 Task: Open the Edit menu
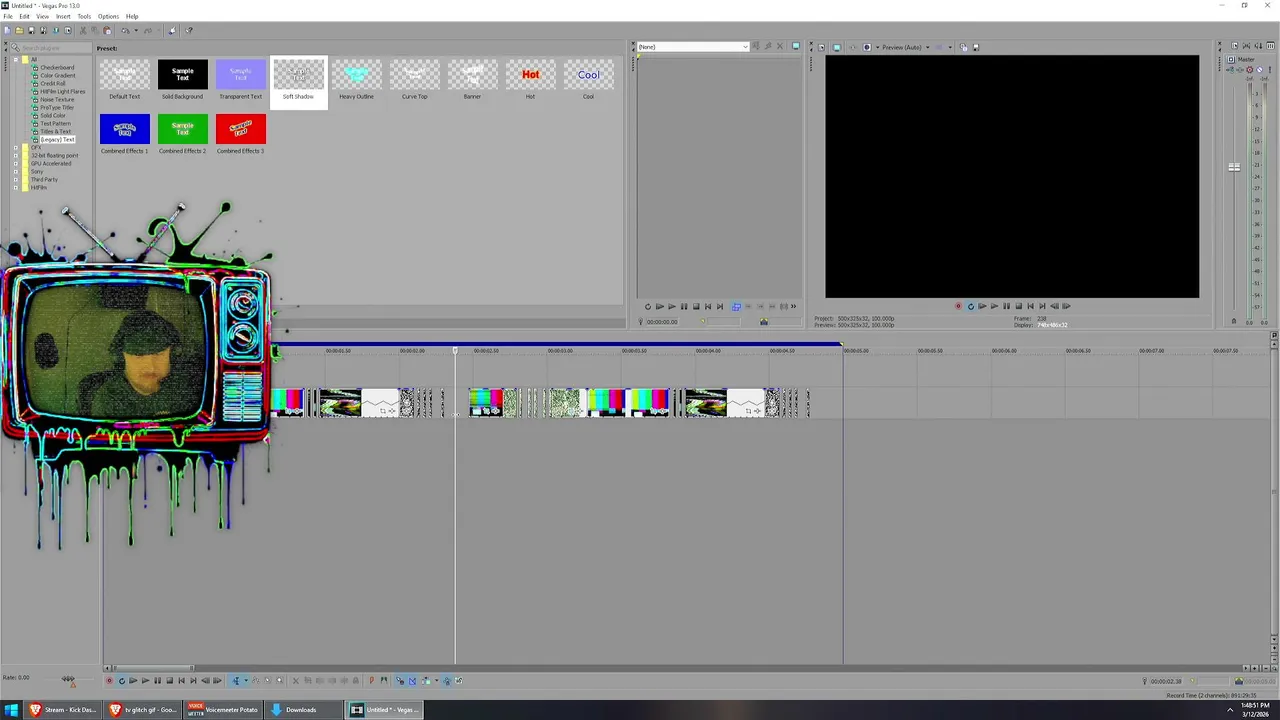point(24,16)
